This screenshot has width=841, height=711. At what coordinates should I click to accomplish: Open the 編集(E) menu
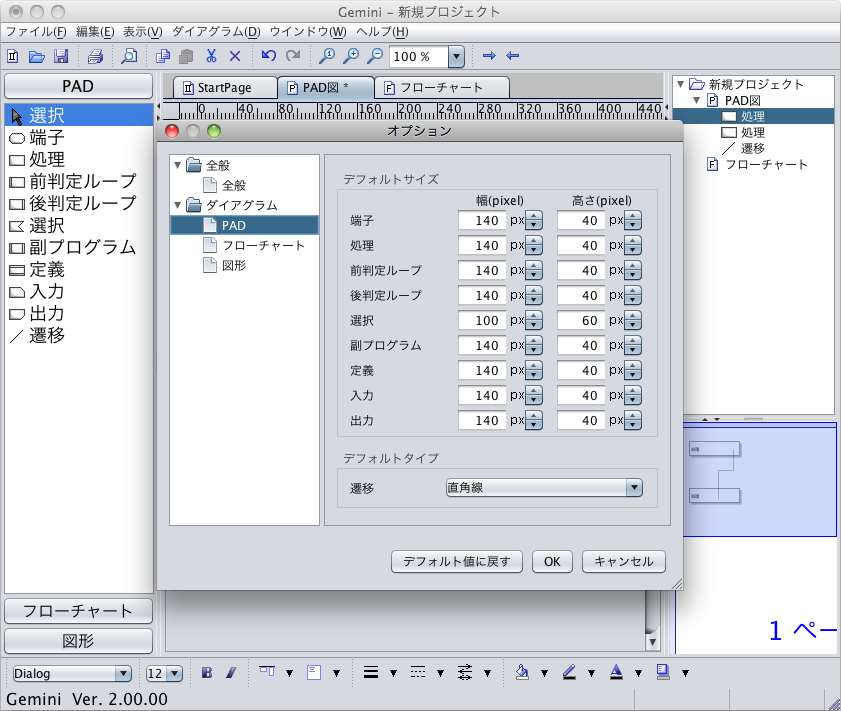[95, 32]
